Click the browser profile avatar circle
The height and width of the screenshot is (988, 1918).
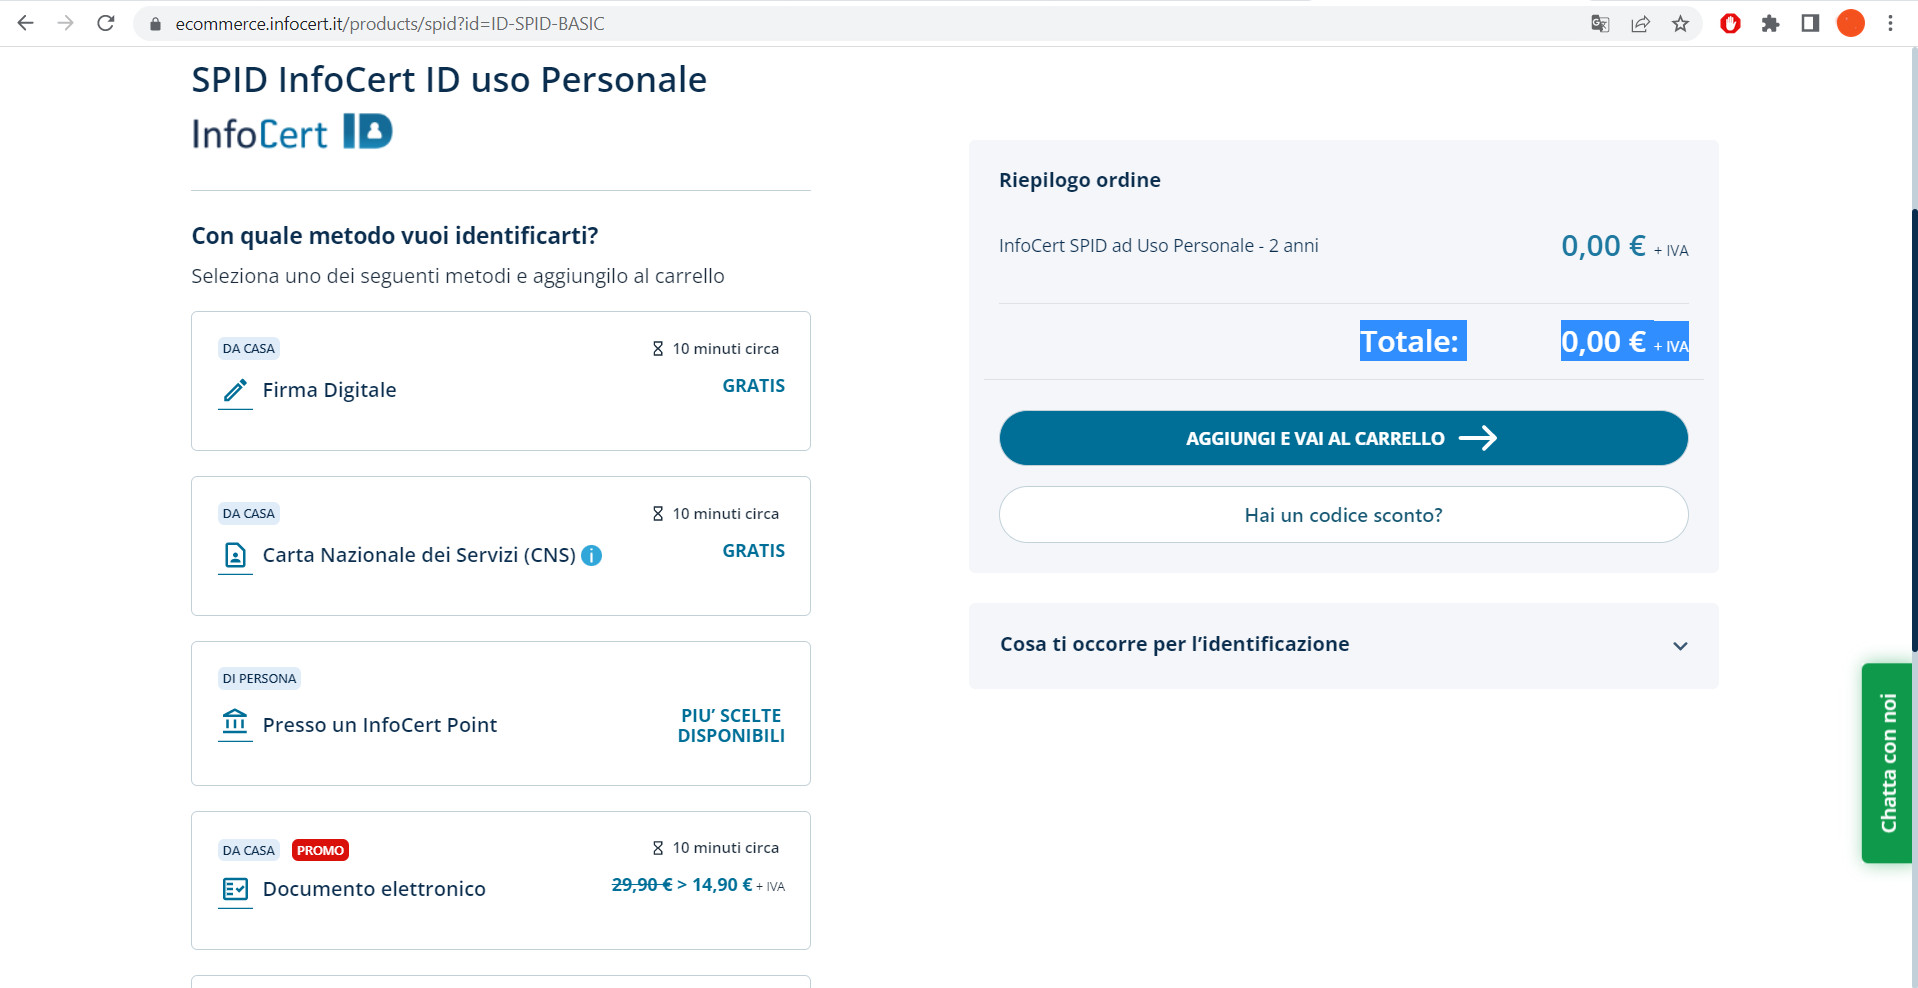click(x=1850, y=23)
